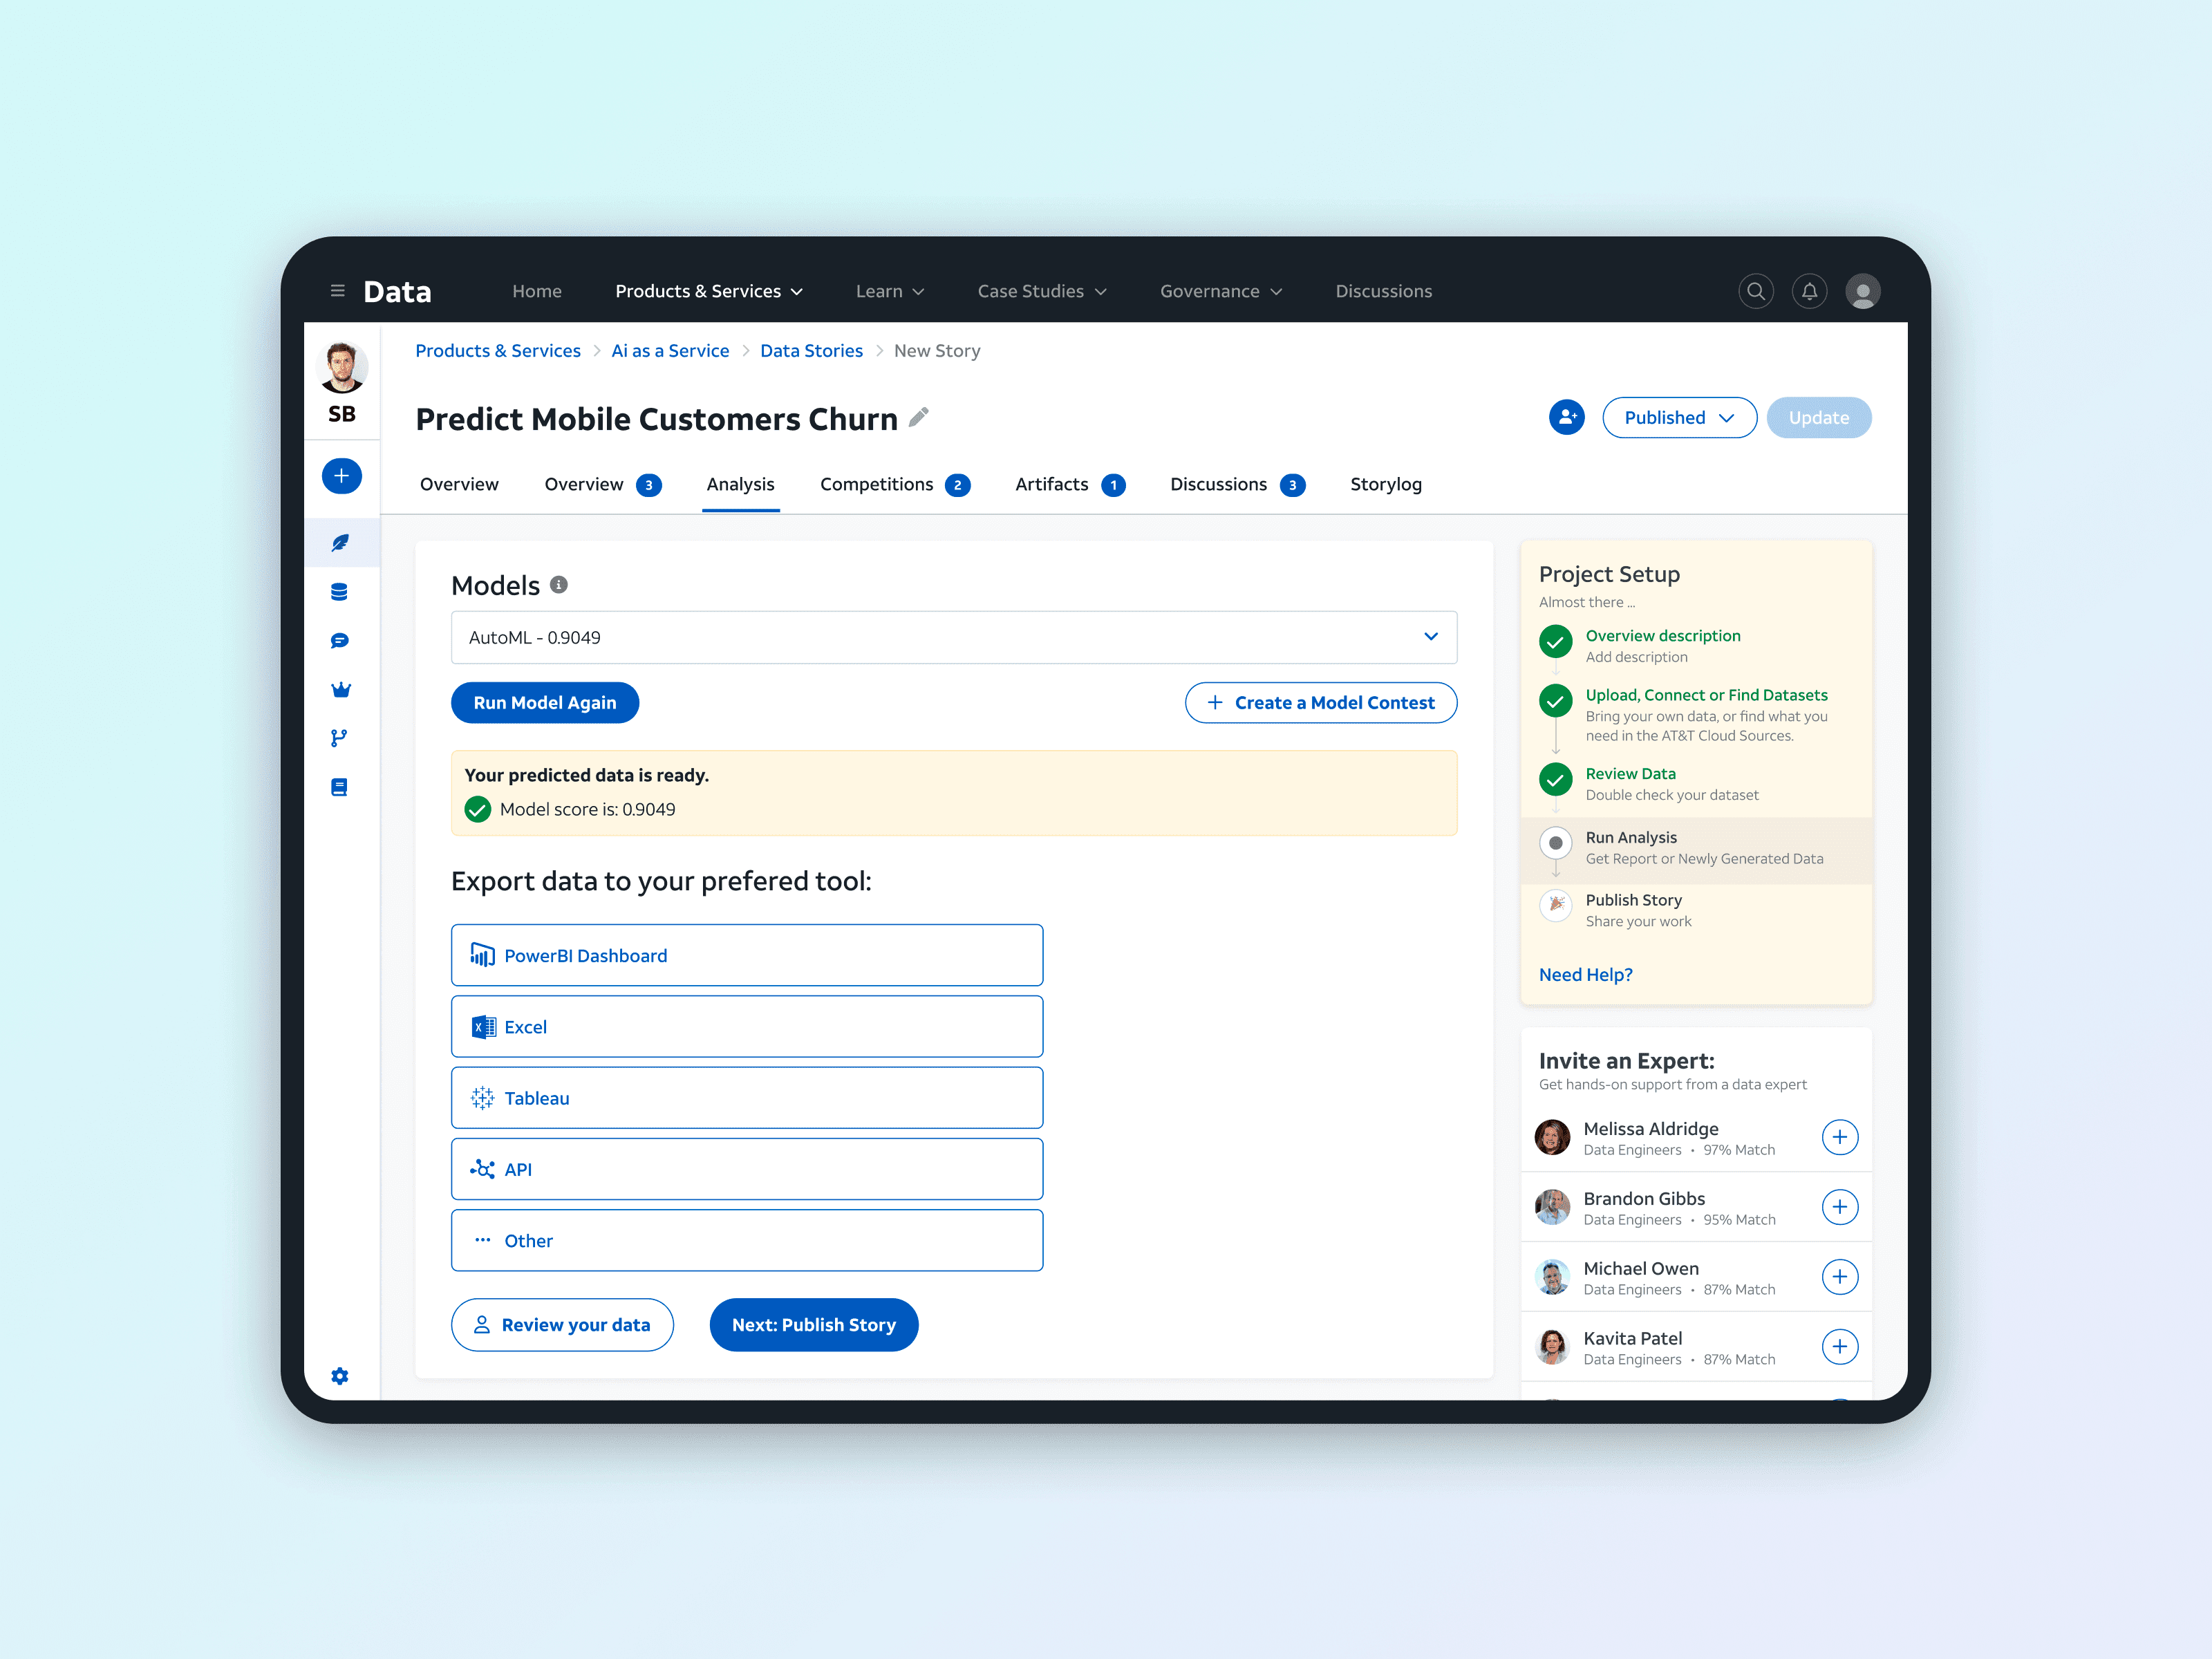Click the info icon next to Models
Viewport: 2212px width, 1659px height.
pyautogui.click(x=559, y=584)
